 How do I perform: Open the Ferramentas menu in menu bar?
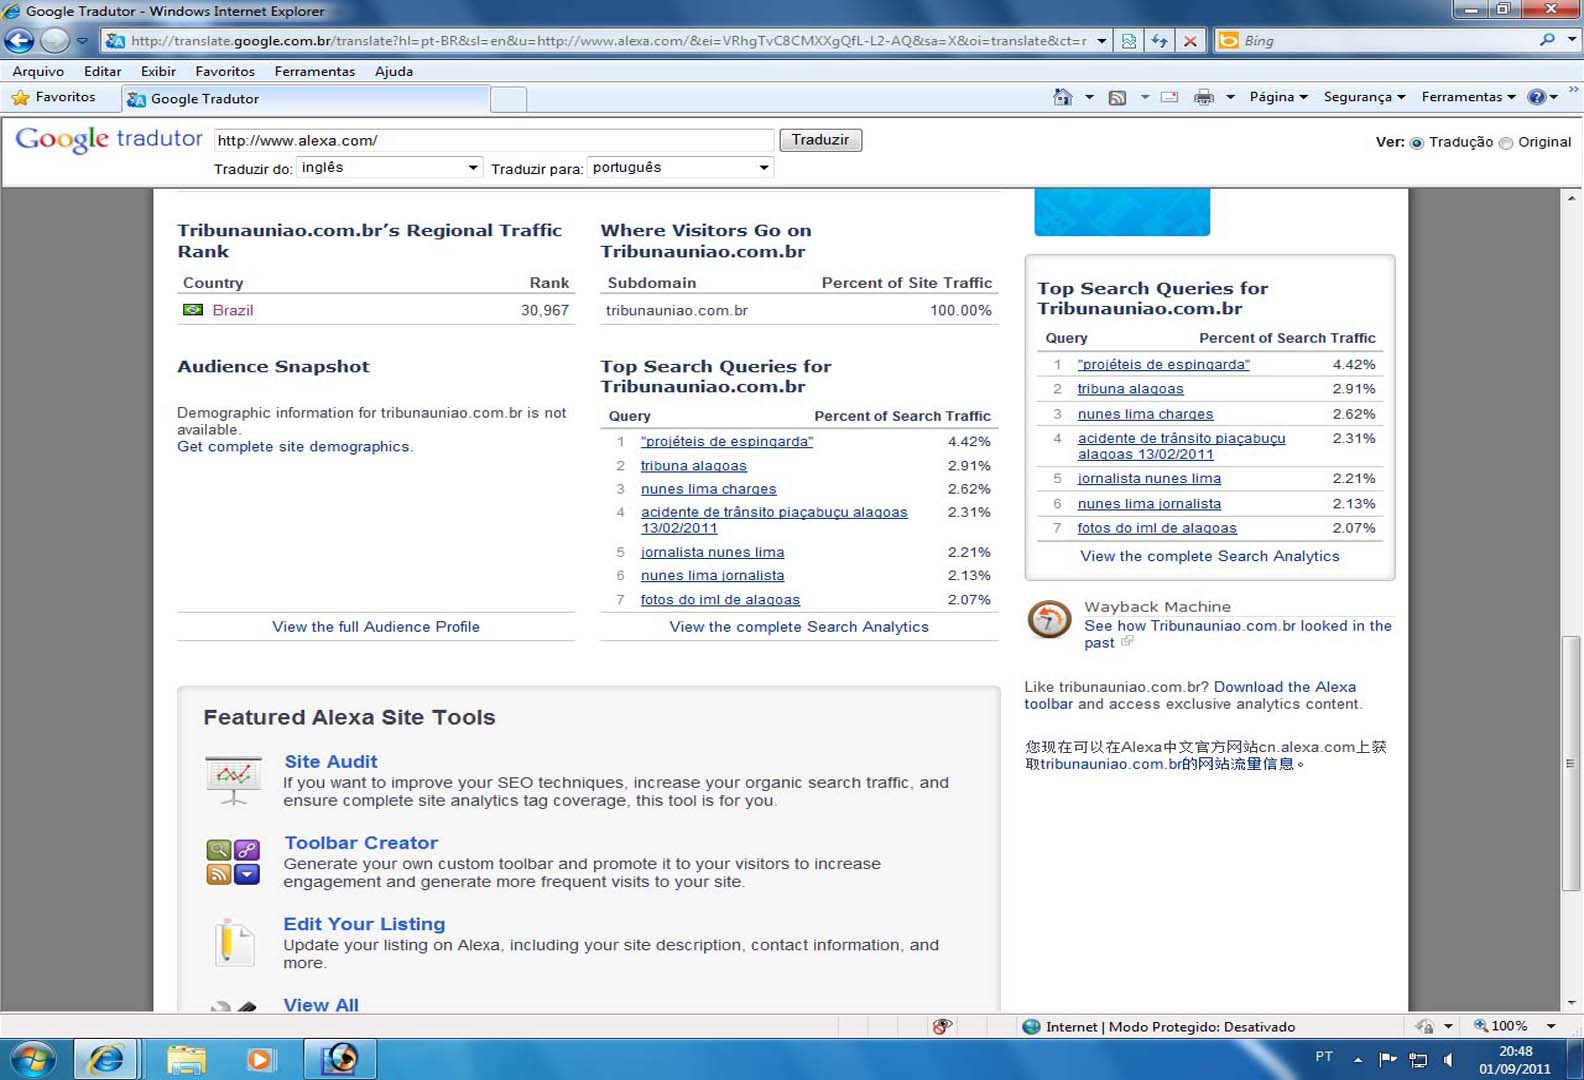pyautogui.click(x=314, y=71)
